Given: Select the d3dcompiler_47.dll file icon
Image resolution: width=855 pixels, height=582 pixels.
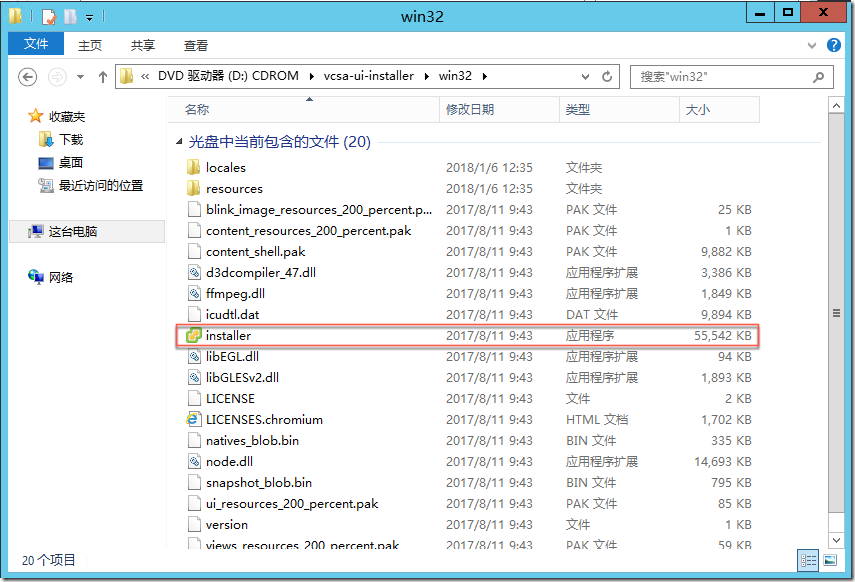Looking at the screenshot, I should click(194, 272).
